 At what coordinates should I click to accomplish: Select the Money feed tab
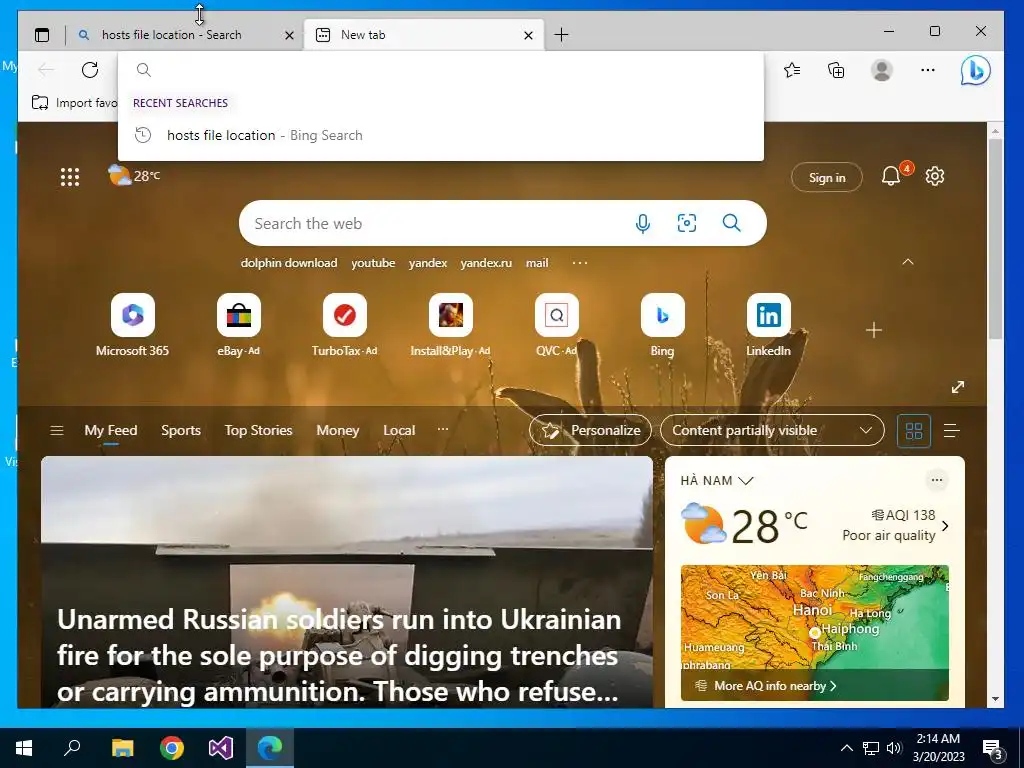point(338,430)
